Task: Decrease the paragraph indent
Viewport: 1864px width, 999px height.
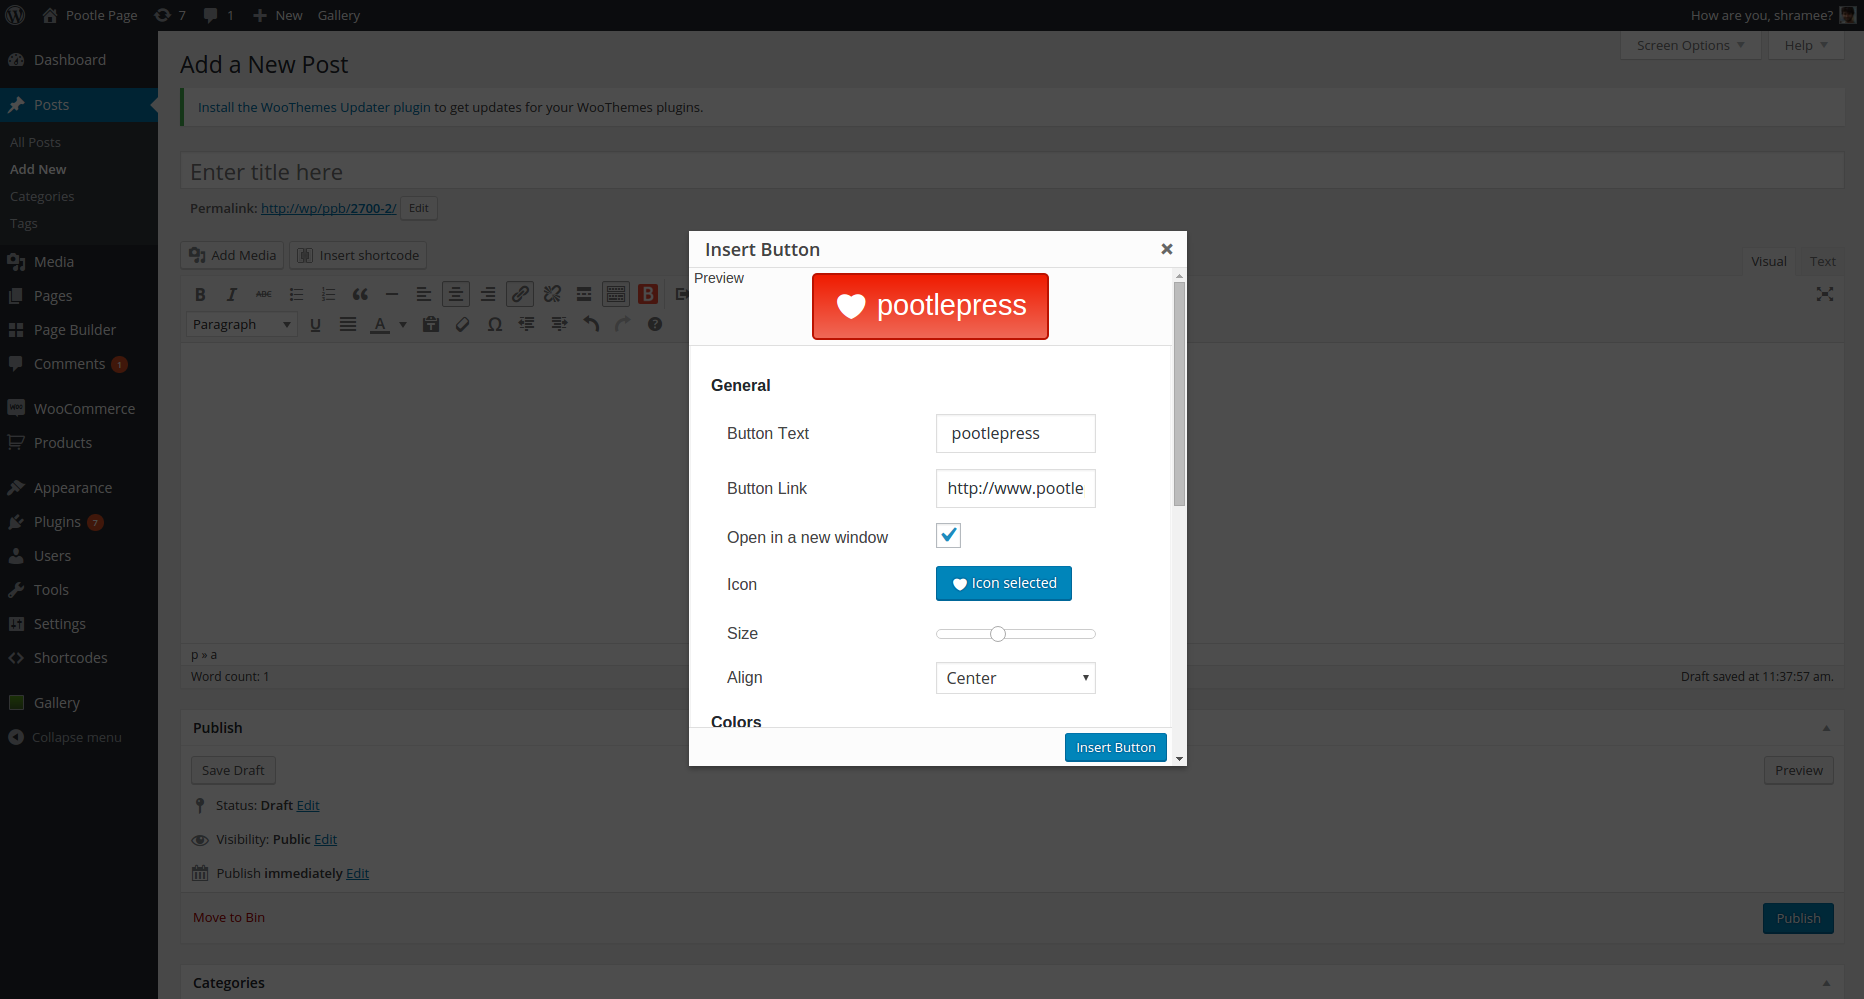Action: tap(527, 324)
